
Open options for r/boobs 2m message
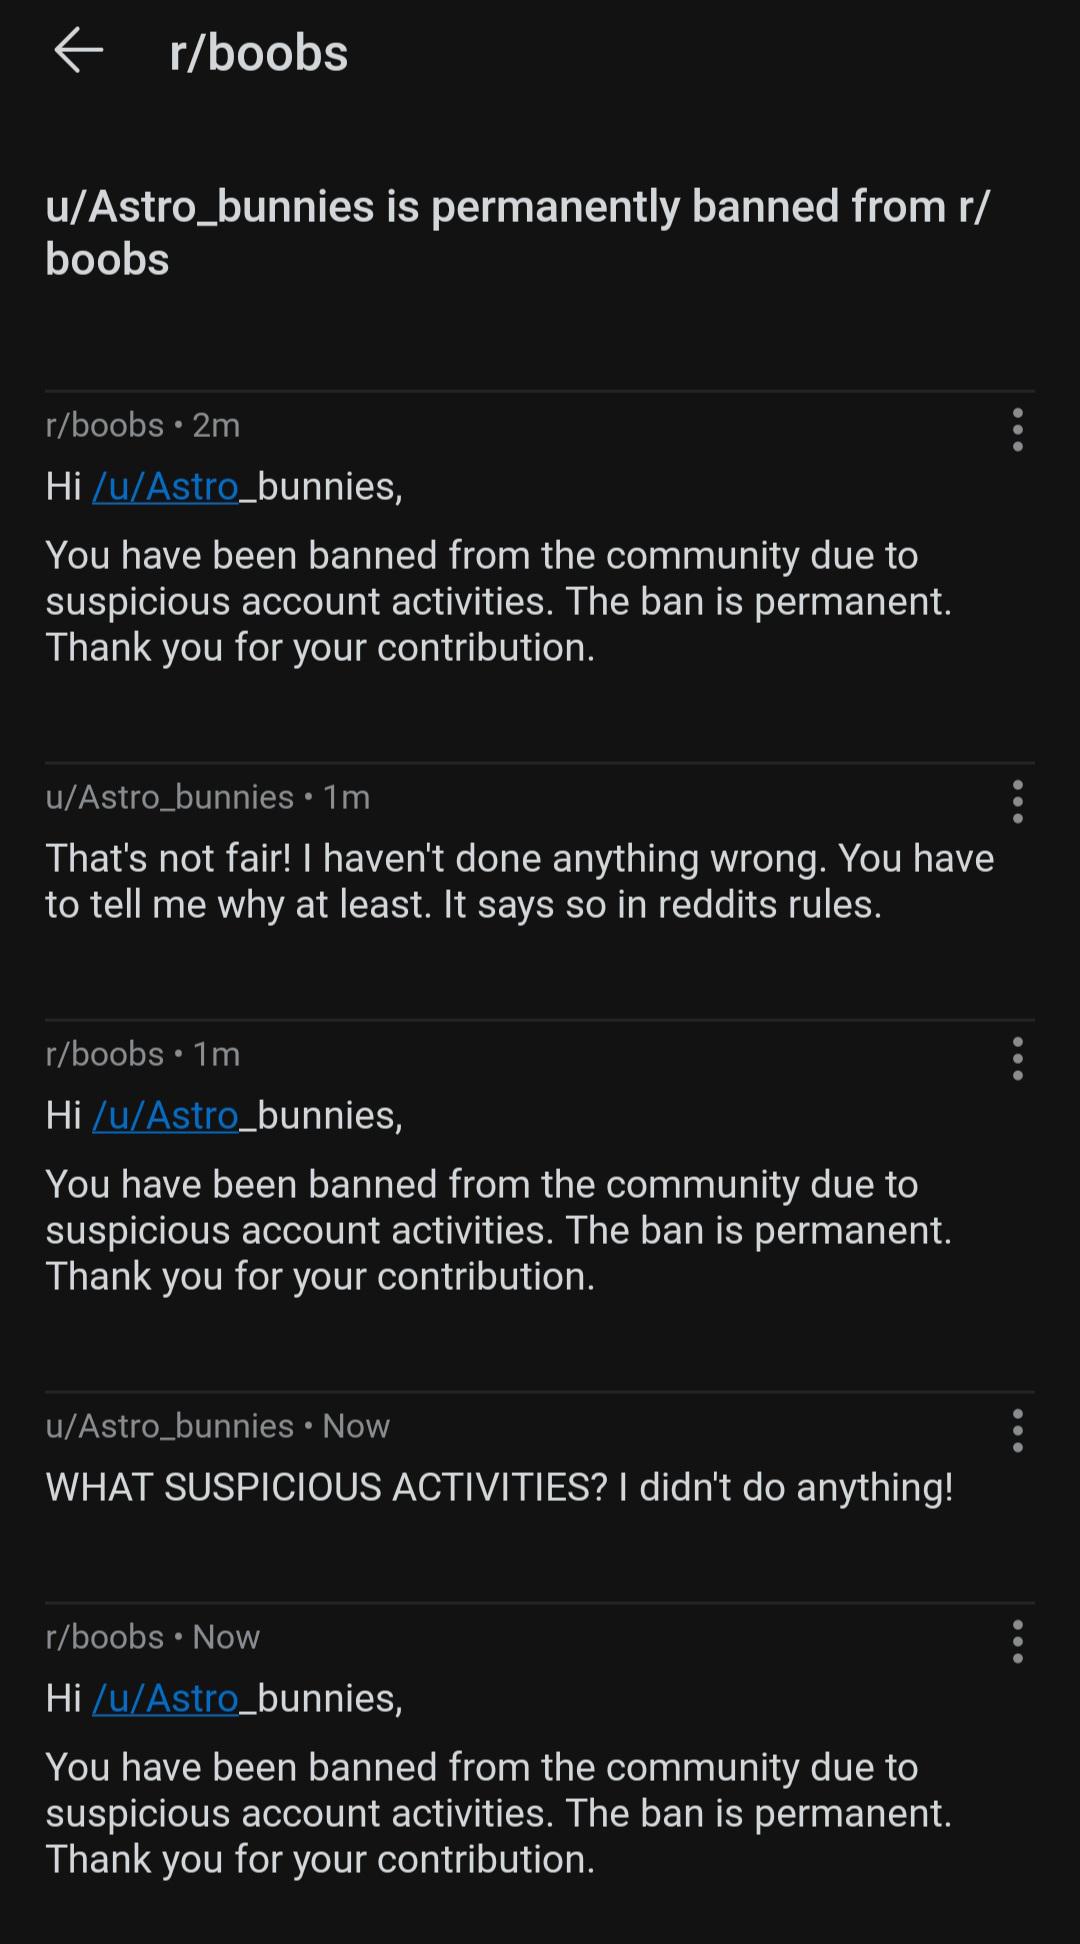coord(1017,430)
